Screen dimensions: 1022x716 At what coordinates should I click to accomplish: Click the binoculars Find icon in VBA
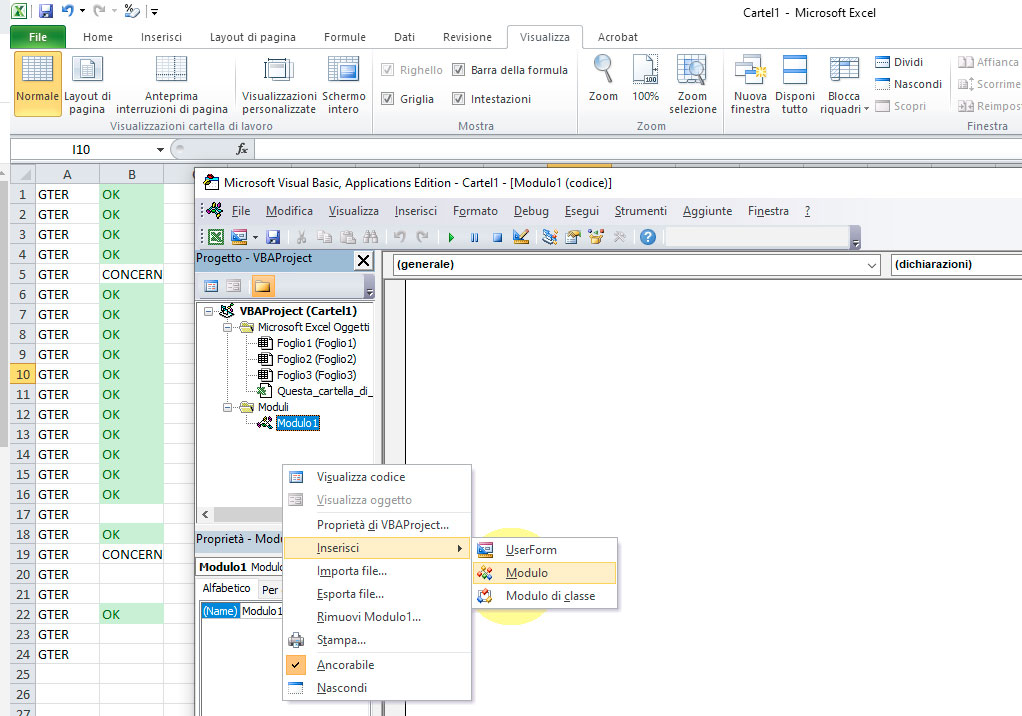click(x=371, y=237)
